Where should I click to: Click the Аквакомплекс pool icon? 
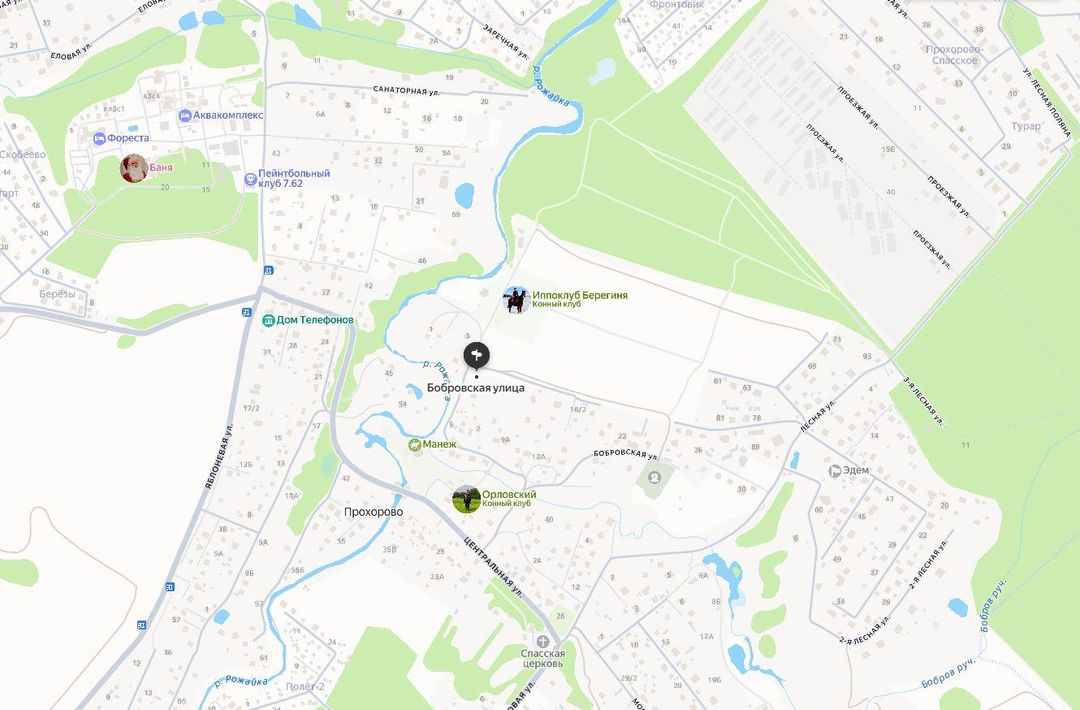[x=185, y=116]
